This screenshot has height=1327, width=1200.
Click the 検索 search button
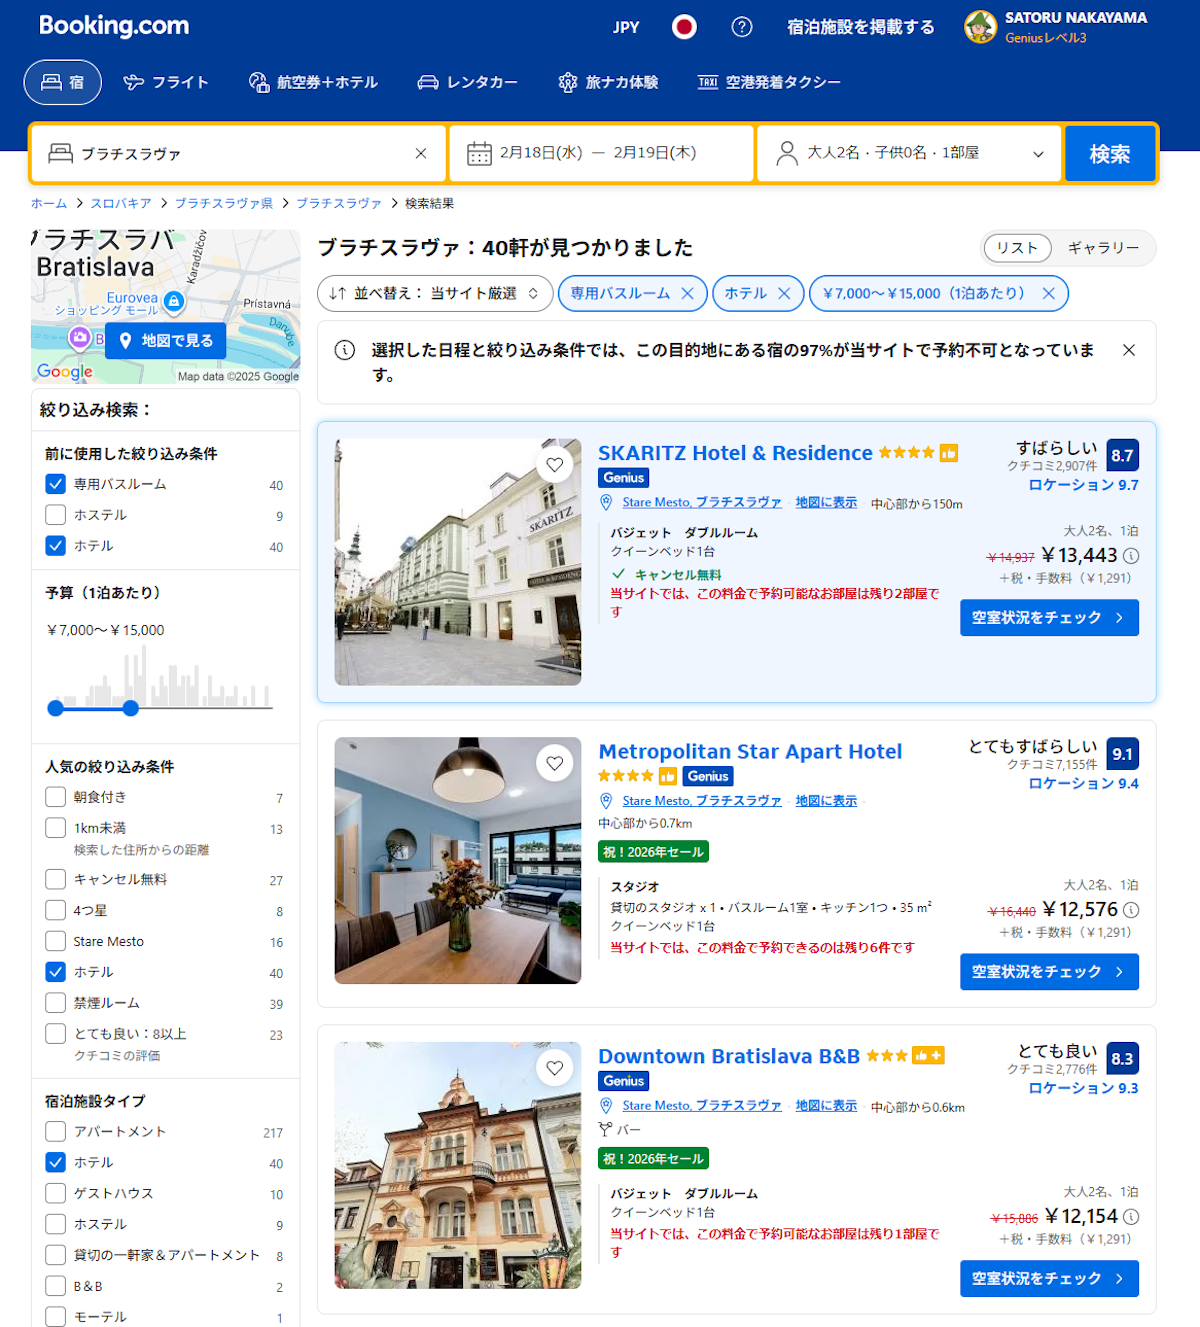(x=1110, y=153)
